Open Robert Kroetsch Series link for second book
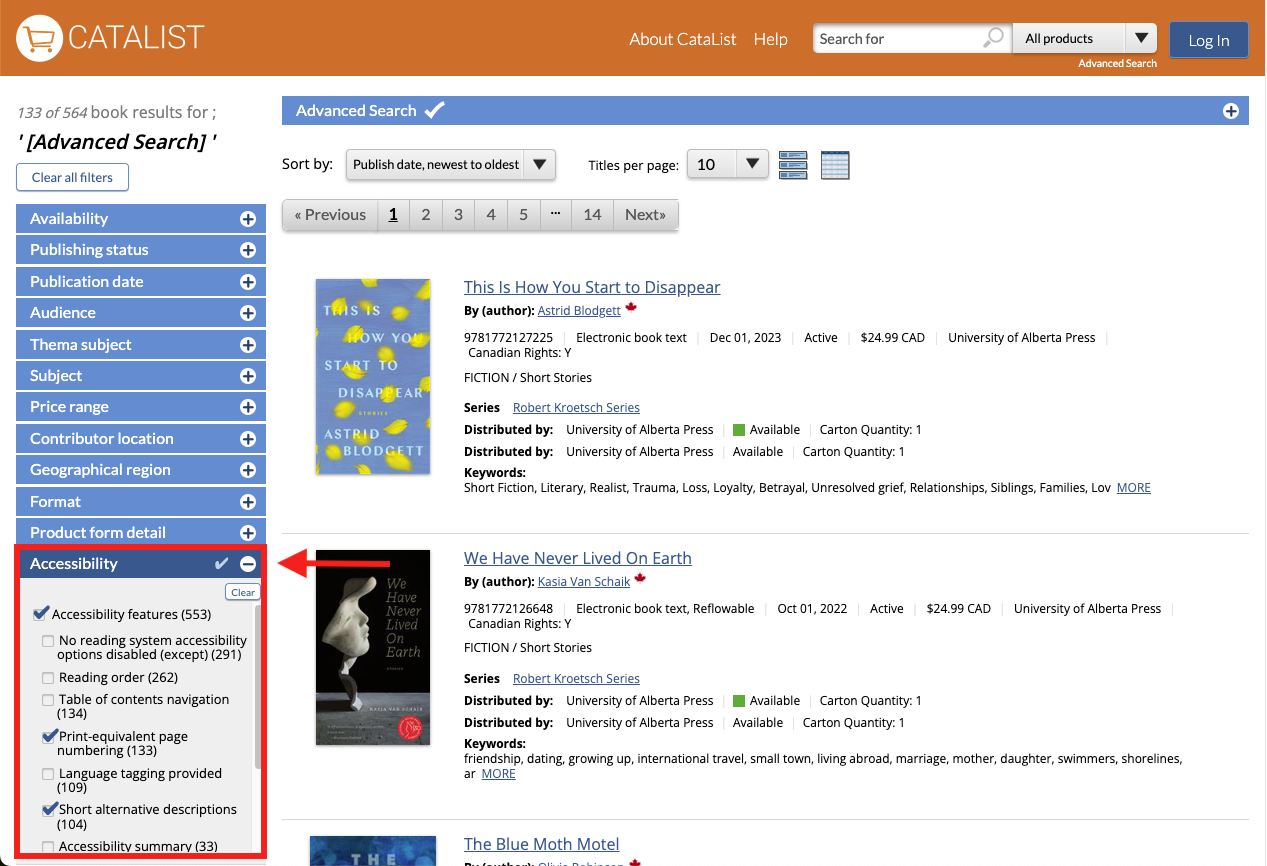The width and height of the screenshot is (1267, 866). 576,679
